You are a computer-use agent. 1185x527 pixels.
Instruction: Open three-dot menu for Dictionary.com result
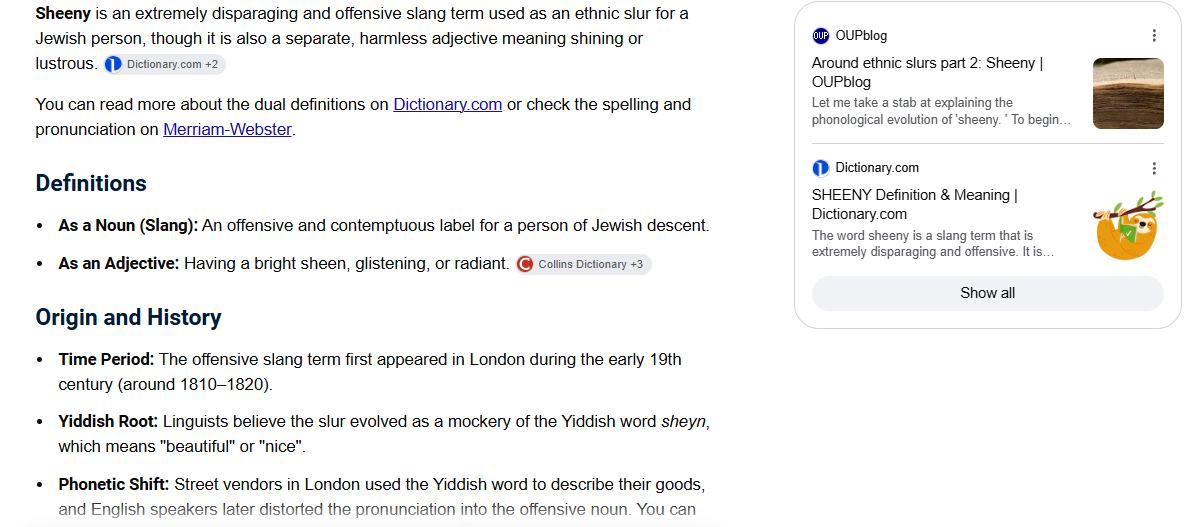coord(1153,168)
